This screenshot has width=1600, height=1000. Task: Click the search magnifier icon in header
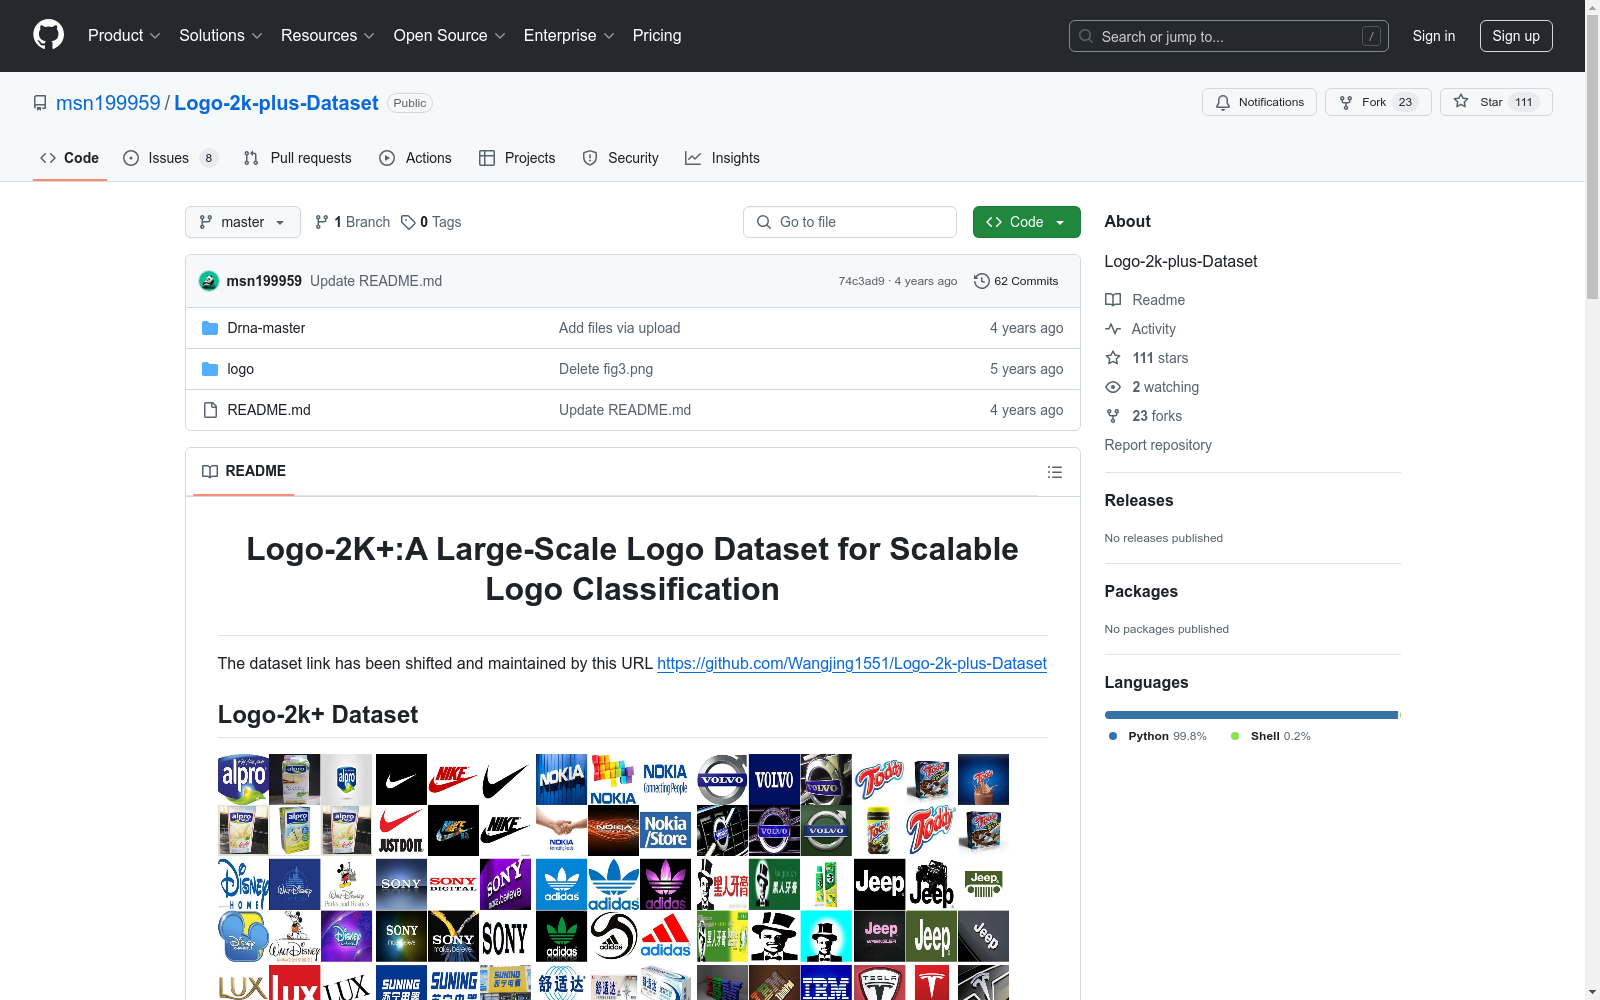click(x=1086, y=36)
